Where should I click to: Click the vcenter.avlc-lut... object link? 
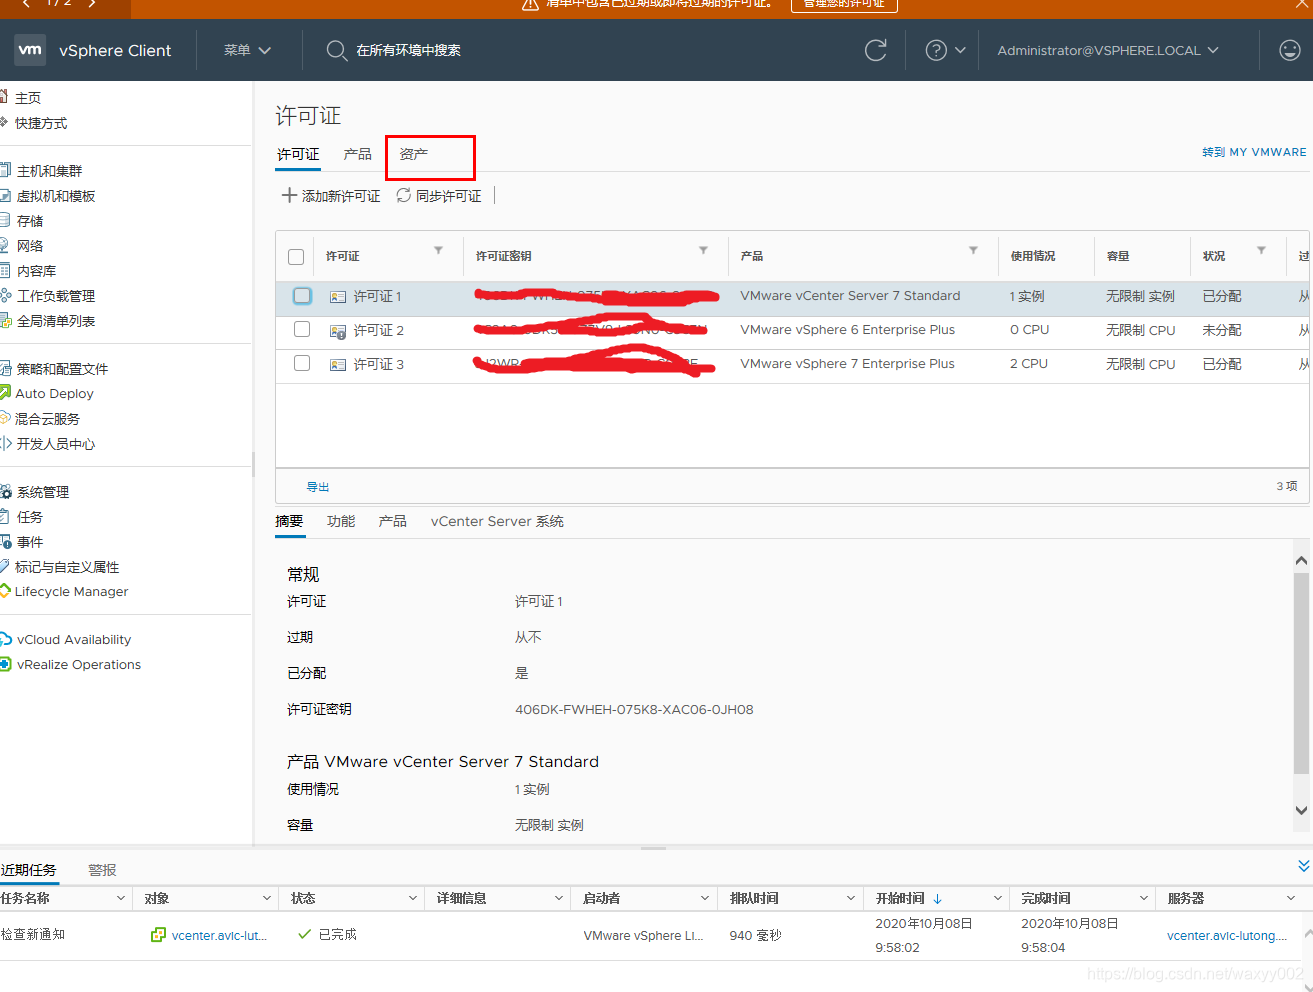pyautogui.click(x=219, y=936)
